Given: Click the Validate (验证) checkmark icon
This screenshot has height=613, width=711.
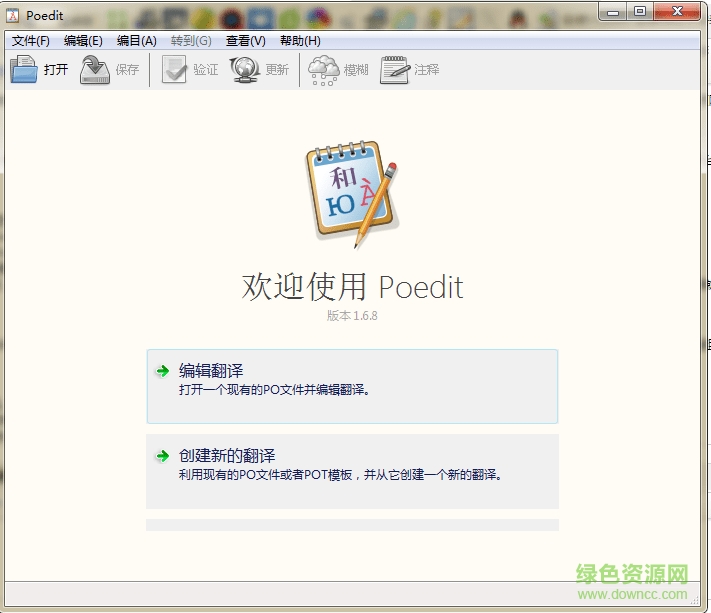Looking at the screenshot, I should 174,69.
